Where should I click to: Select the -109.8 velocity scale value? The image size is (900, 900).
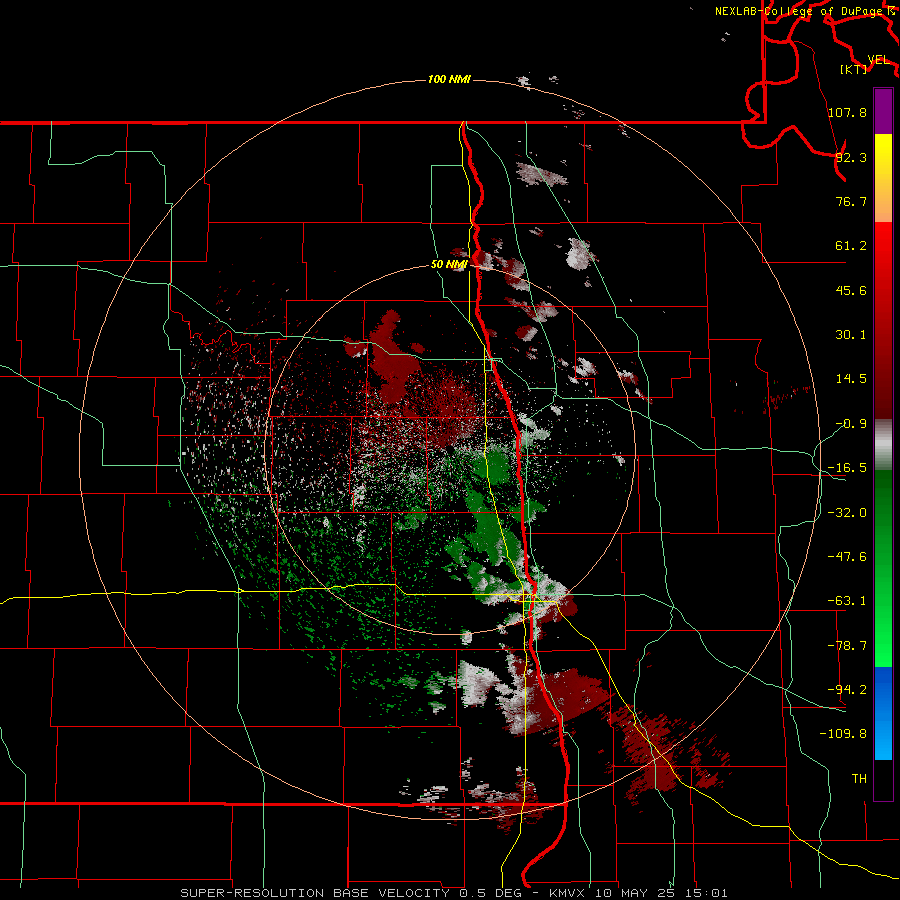coord(843,734)
